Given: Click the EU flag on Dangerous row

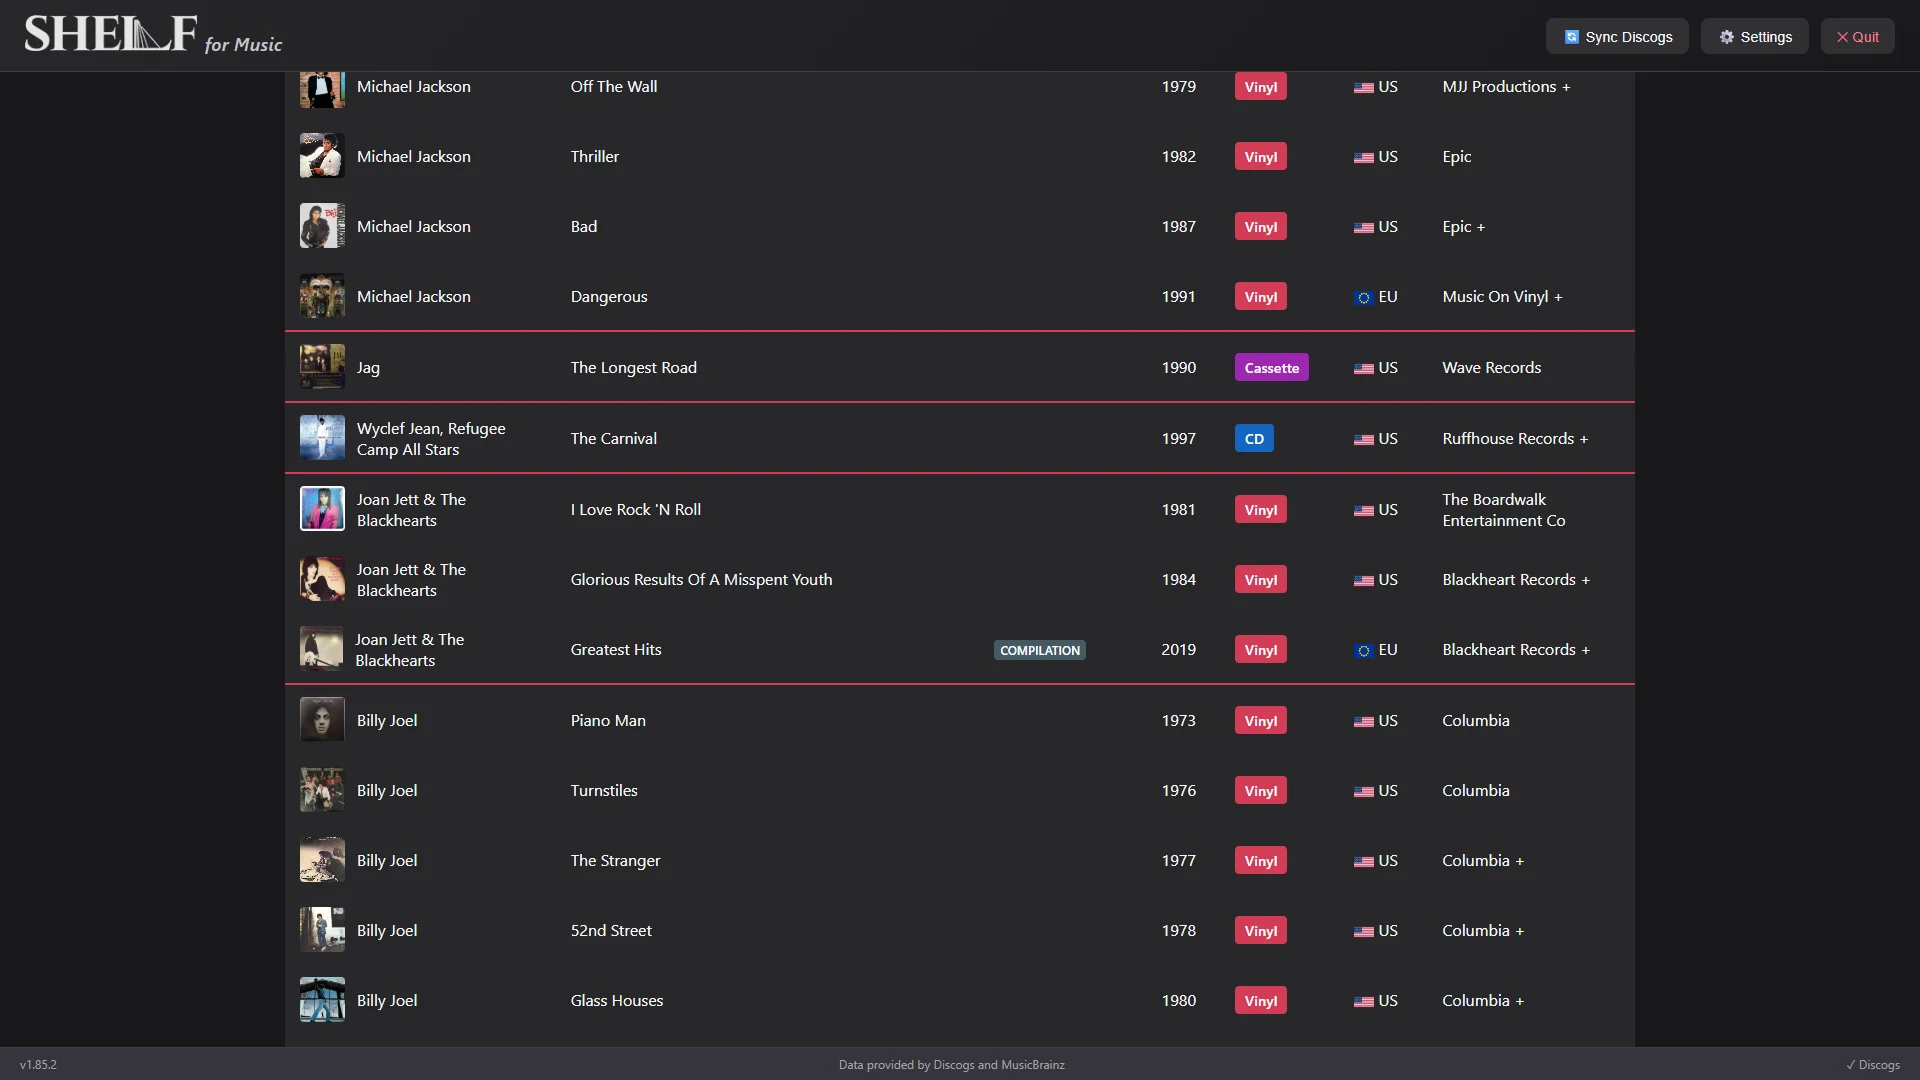Looking at the screenshot, I should 1363,298.
